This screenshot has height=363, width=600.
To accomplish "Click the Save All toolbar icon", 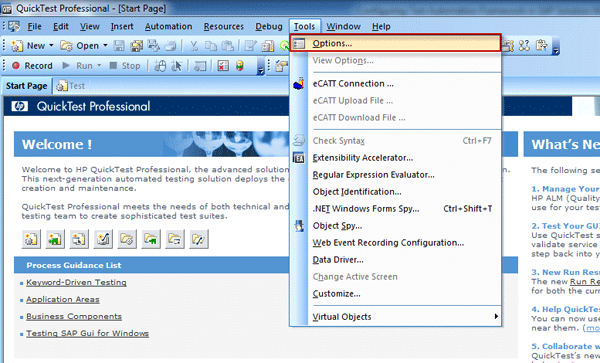I will 136,46.
